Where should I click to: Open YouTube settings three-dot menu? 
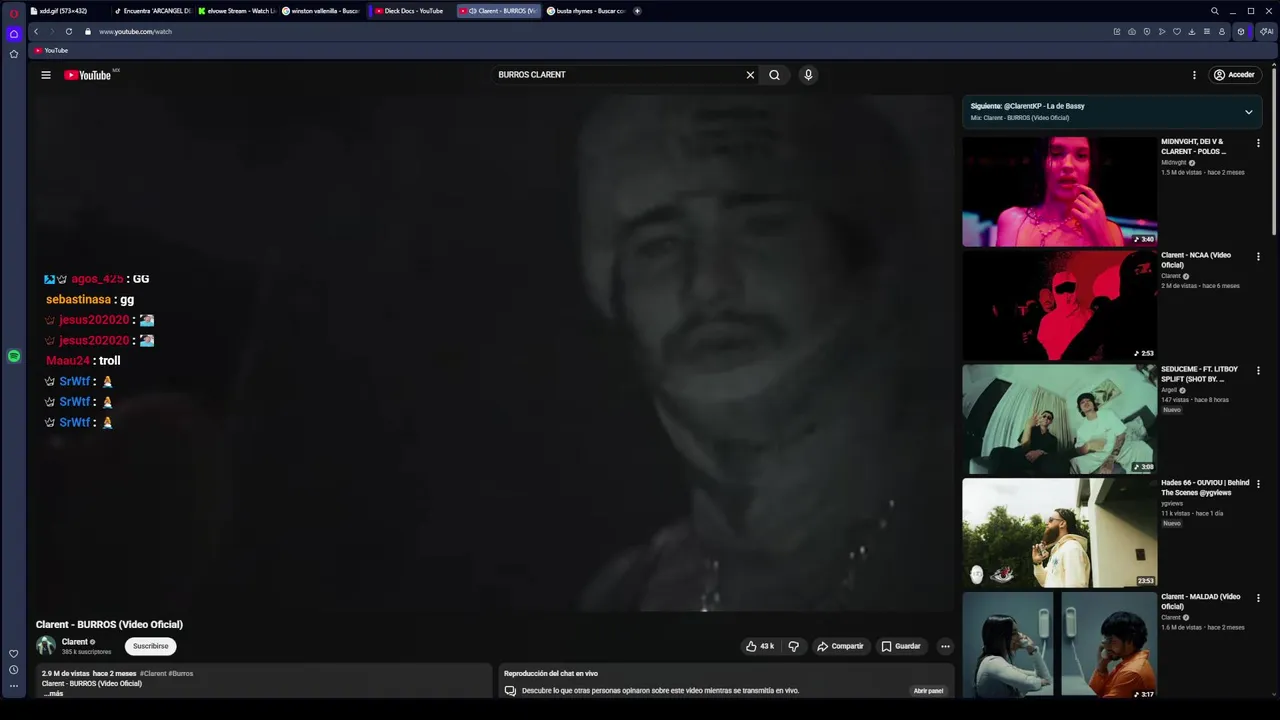click(1194, 75)
